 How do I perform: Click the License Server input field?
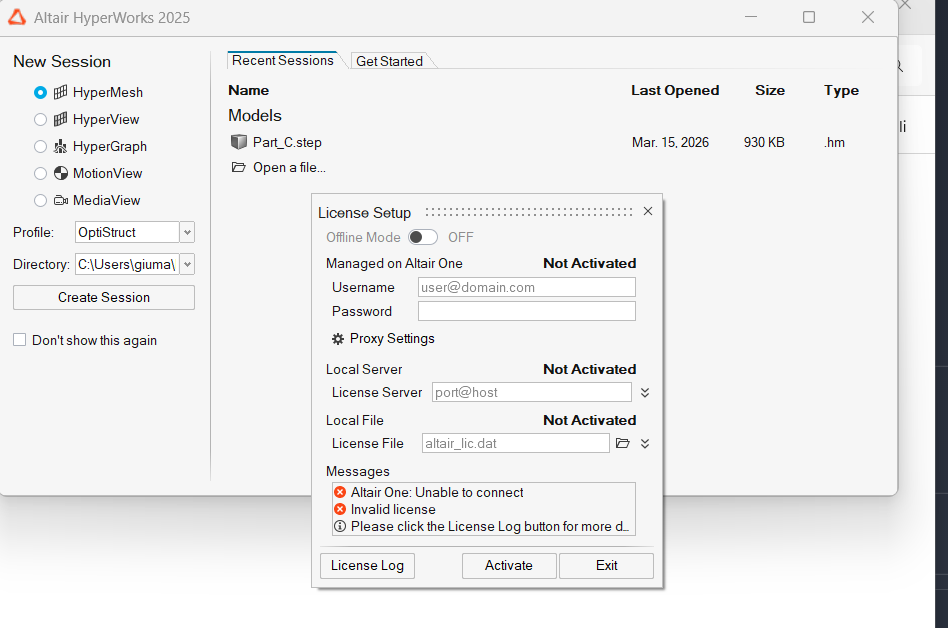pos(532,392)
